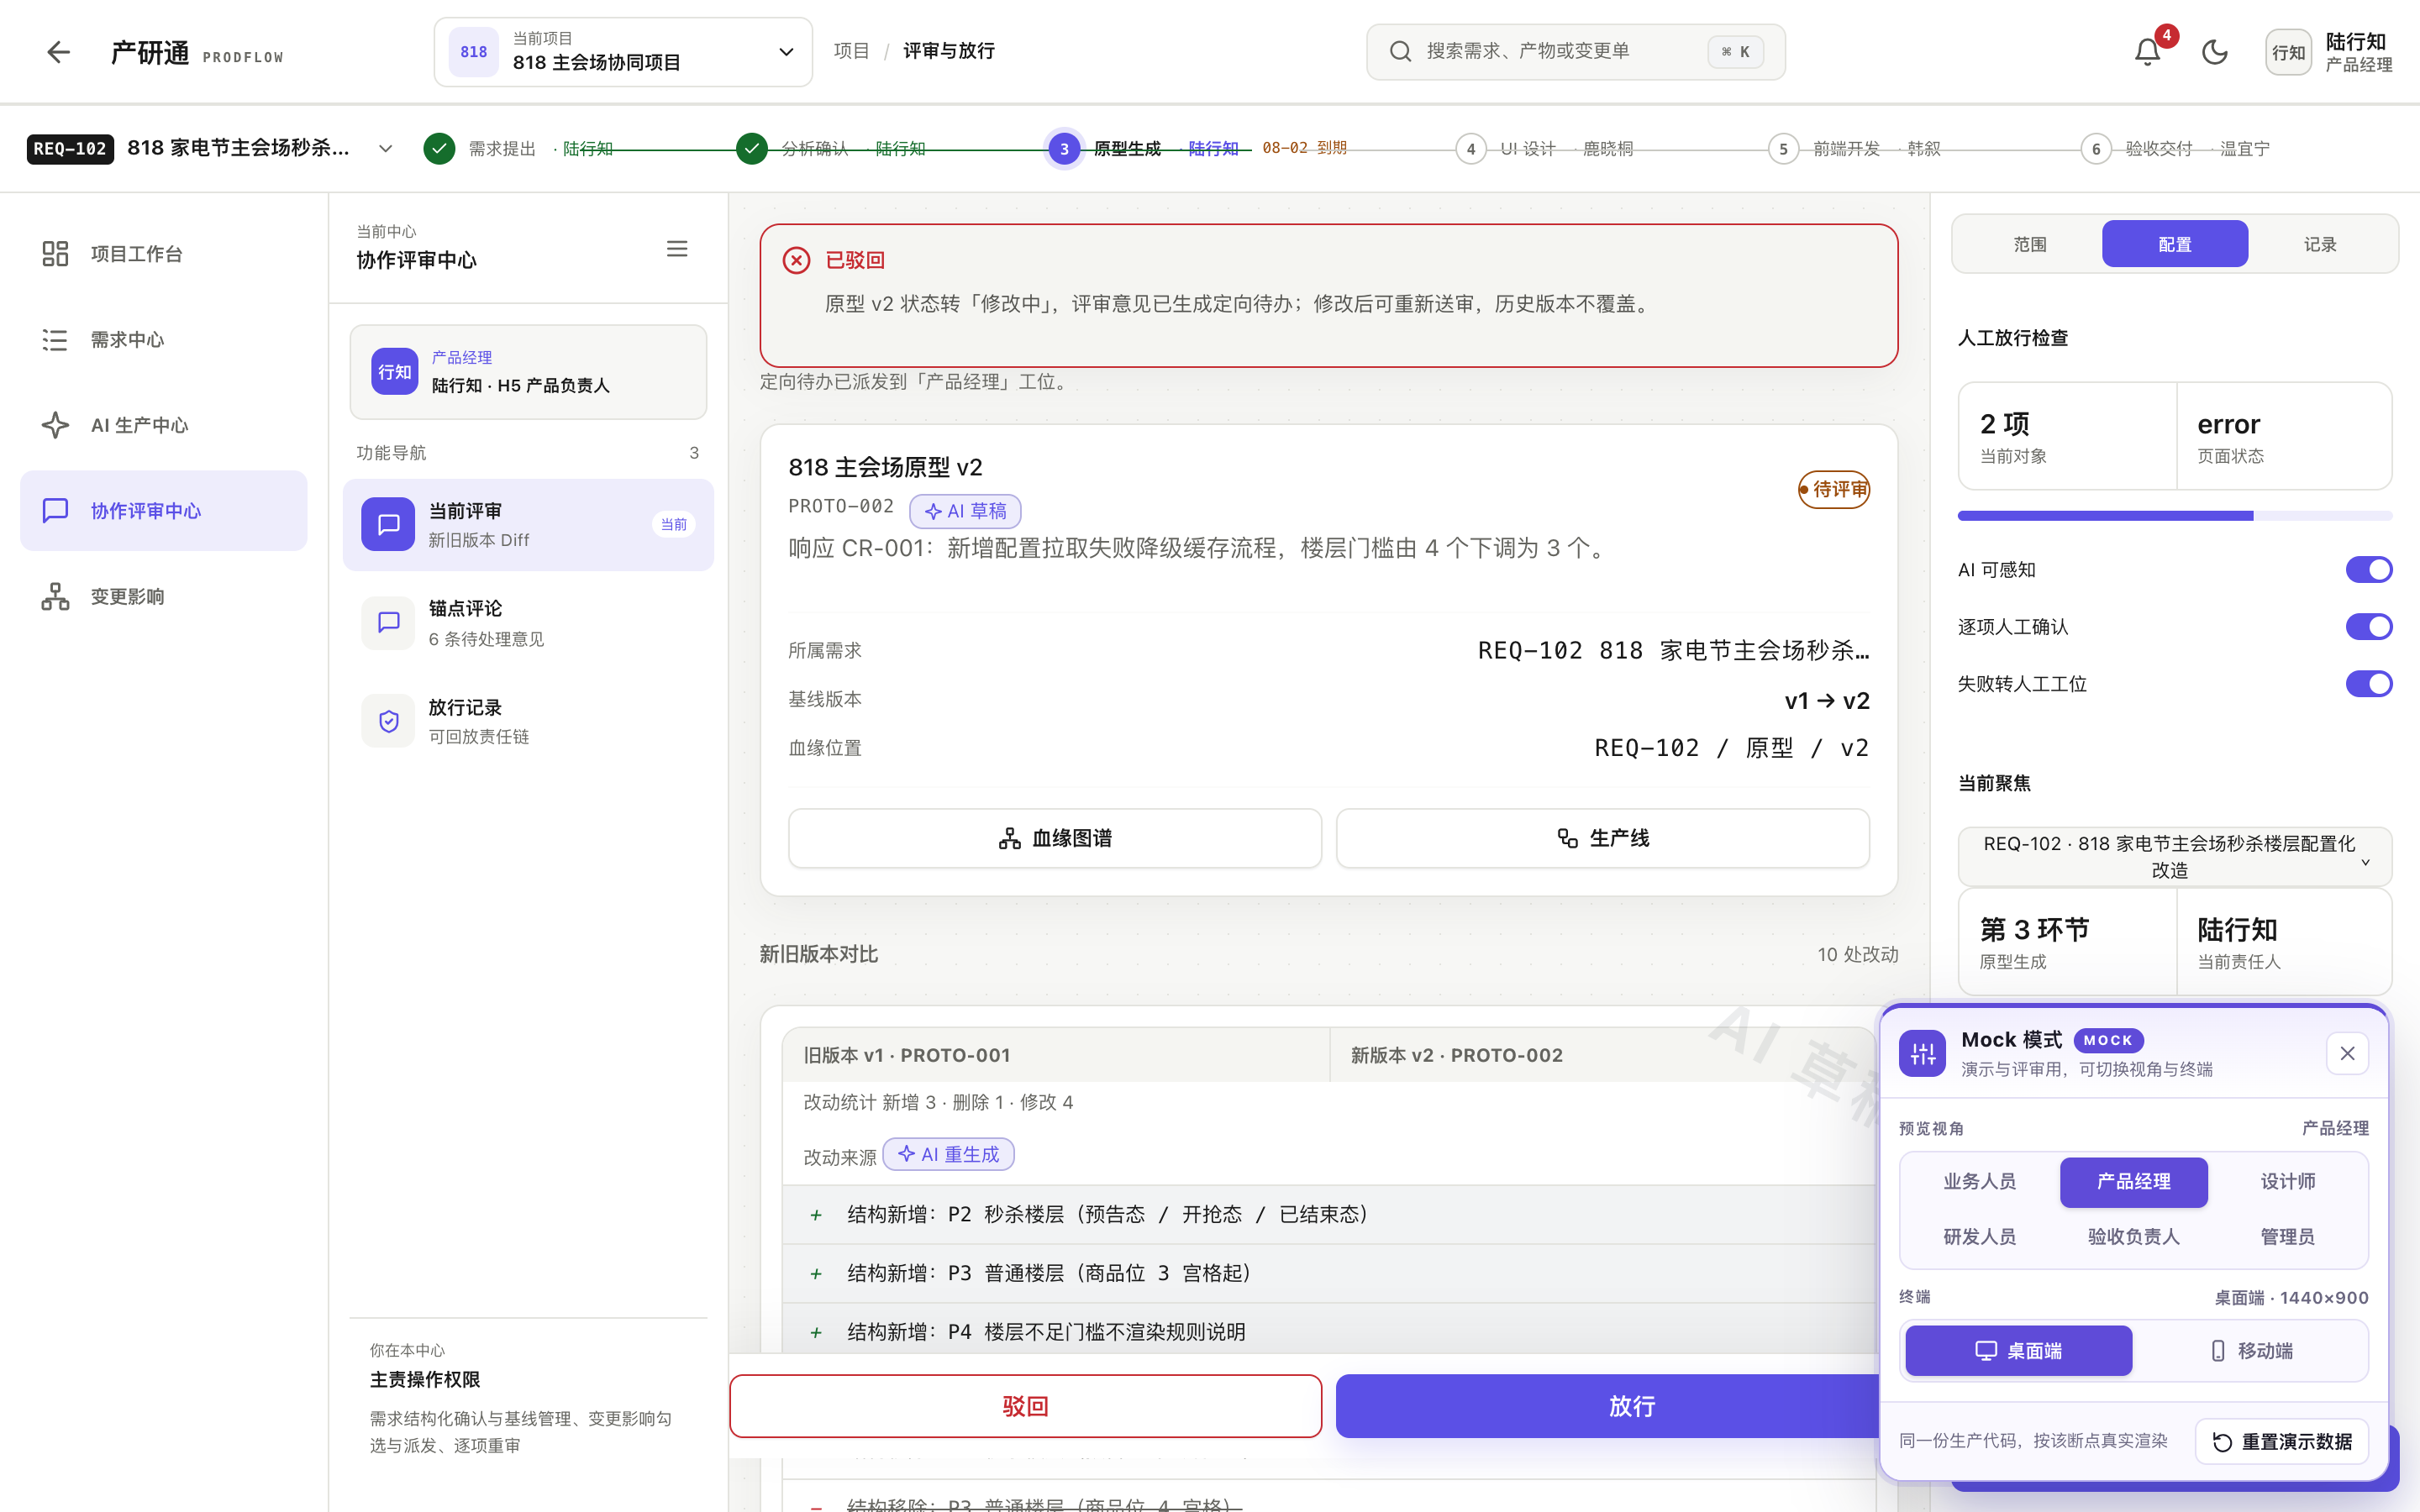Expand the REQ-102 requirement chevron
The image size is (2420, 1512).
385,149
